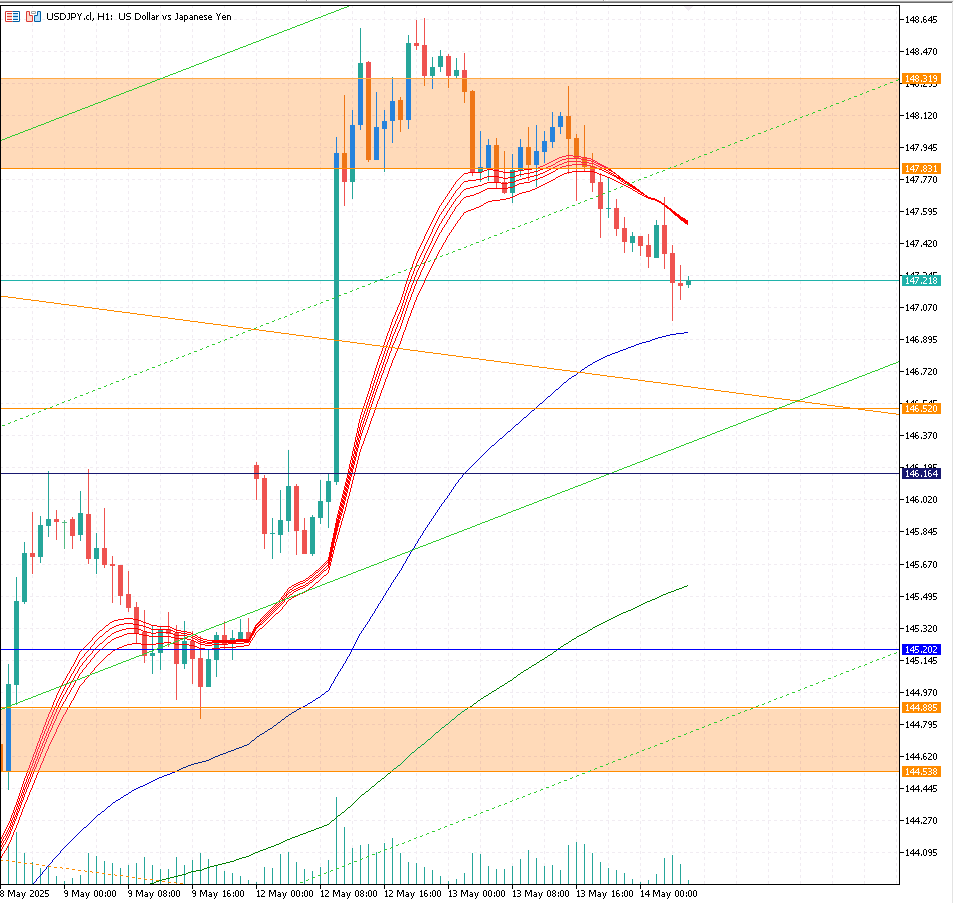Click the 145.670 value on price axis
954x903 pixels.
(921, 565)
